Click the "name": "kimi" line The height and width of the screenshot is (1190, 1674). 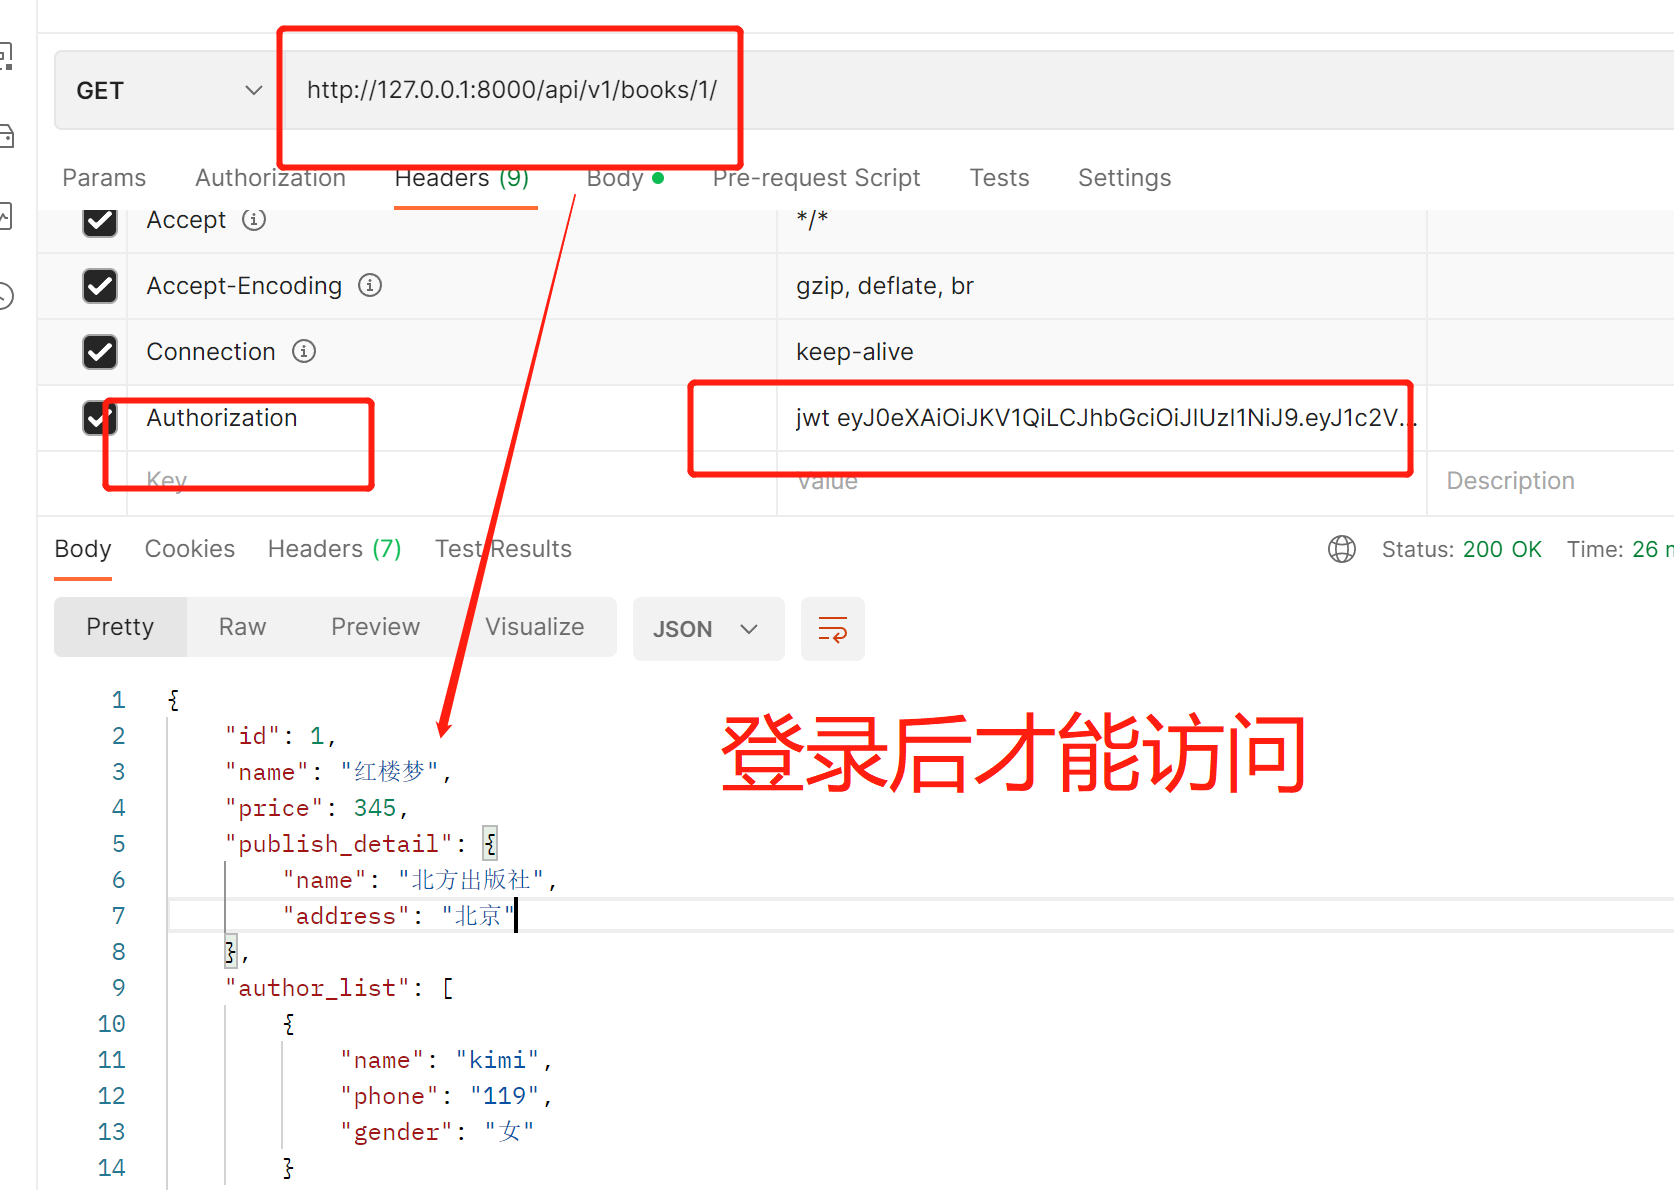tap(447, 1060)
